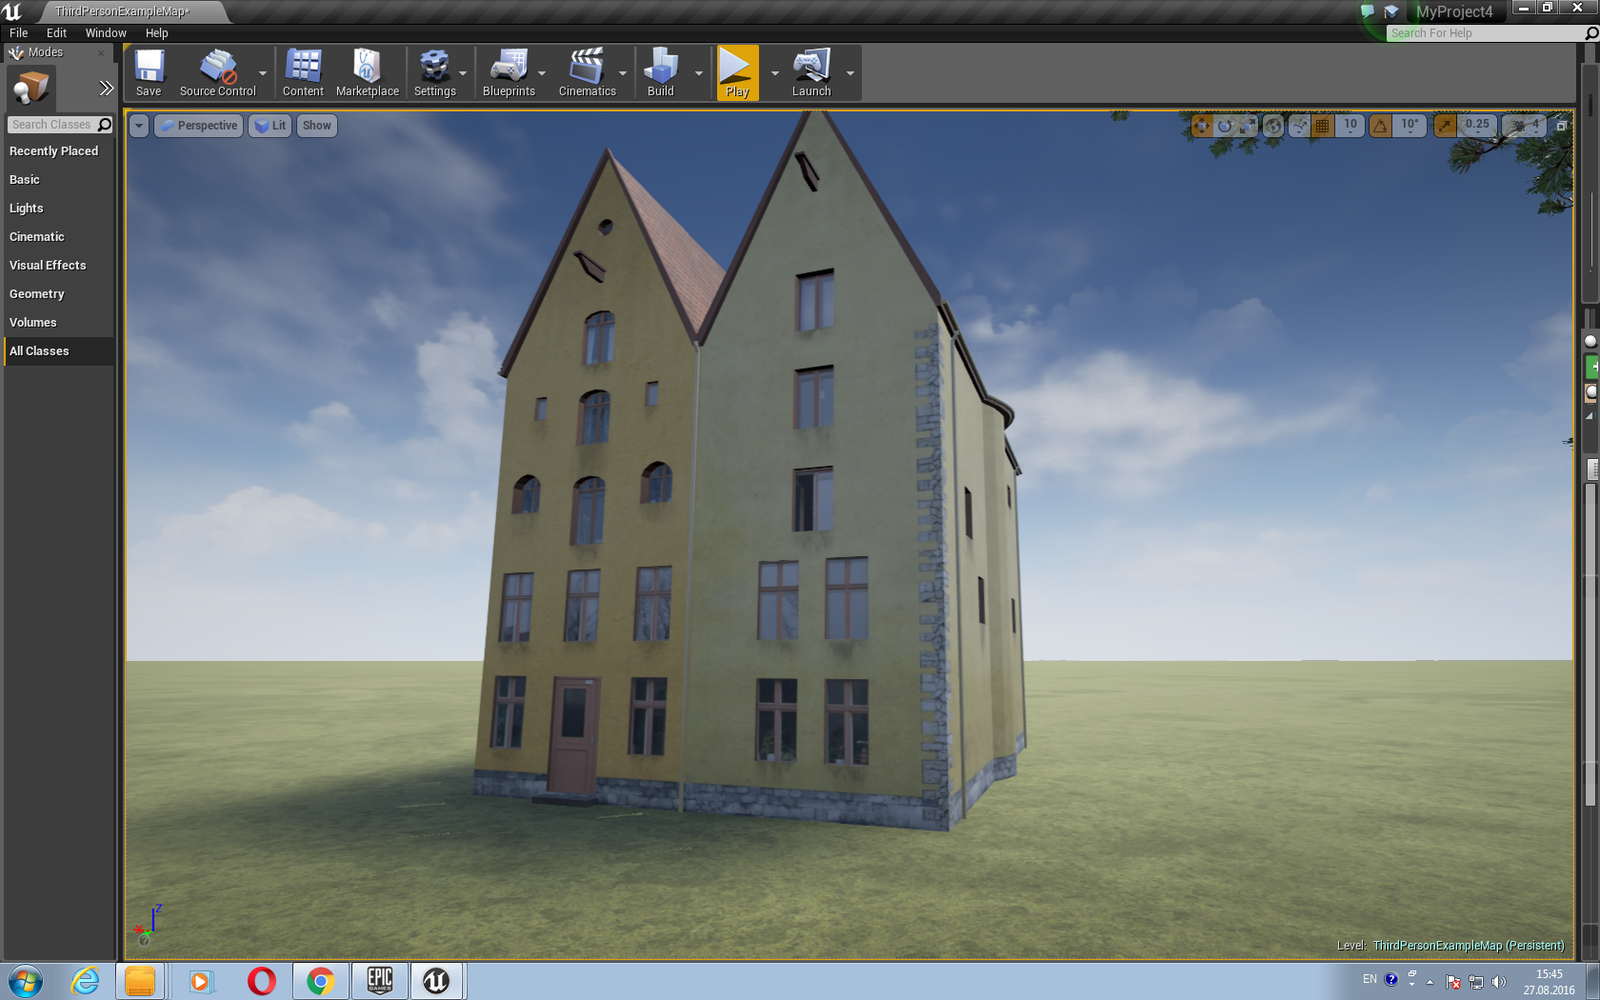Click the Search Classes input field
Screen dimensions: 1600x1000
pos(51,125)
